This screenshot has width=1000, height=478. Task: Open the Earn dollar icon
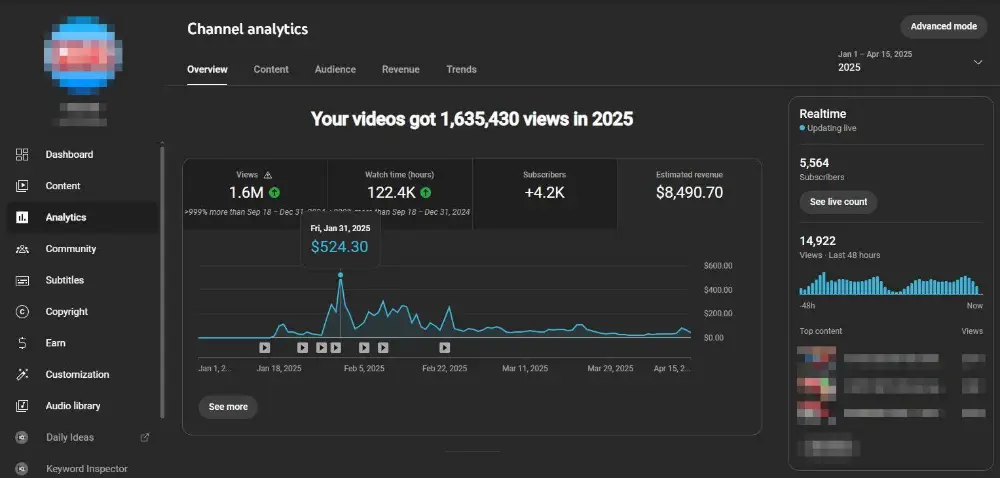click(22, 343)
